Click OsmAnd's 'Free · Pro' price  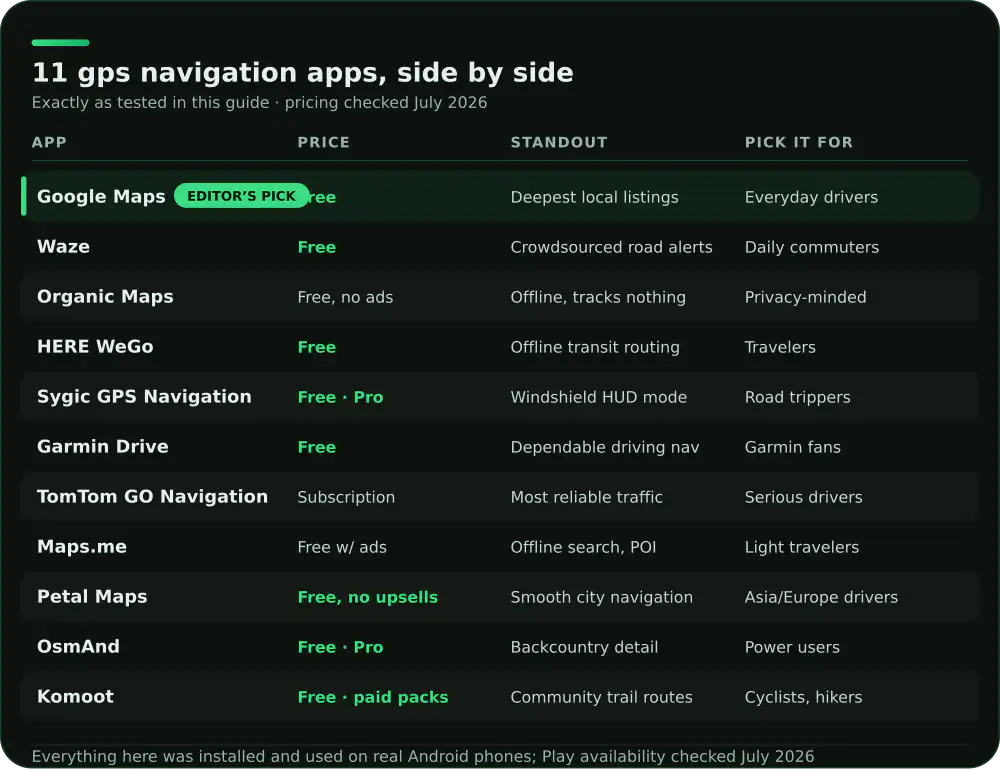340,647
